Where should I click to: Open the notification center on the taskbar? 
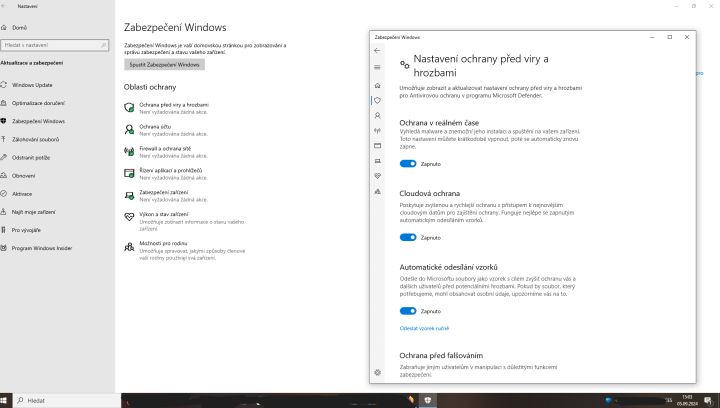tap(708, 400)
